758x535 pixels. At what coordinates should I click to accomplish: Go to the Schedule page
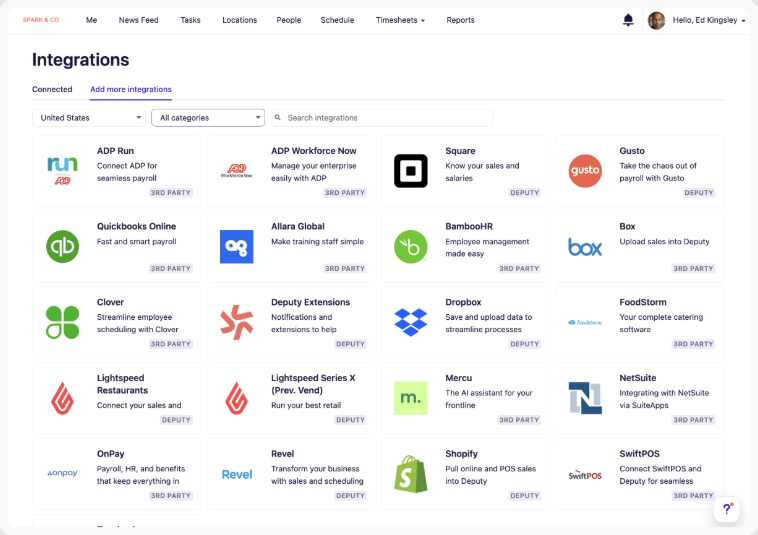[337, 20]
